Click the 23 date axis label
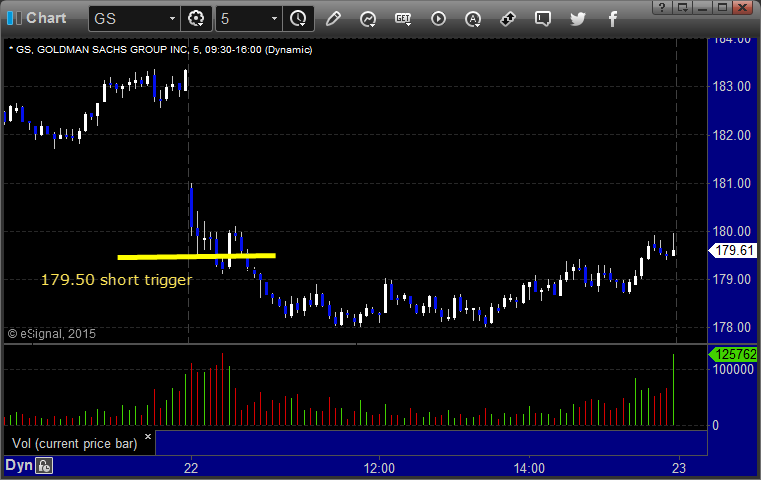 point(678,468)
